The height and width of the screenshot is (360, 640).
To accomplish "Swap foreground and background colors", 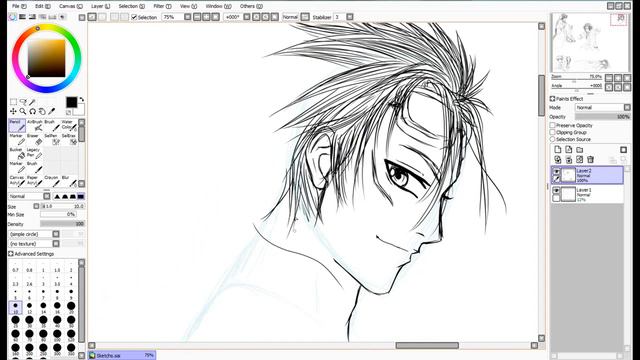I will [x=82, y=100].
